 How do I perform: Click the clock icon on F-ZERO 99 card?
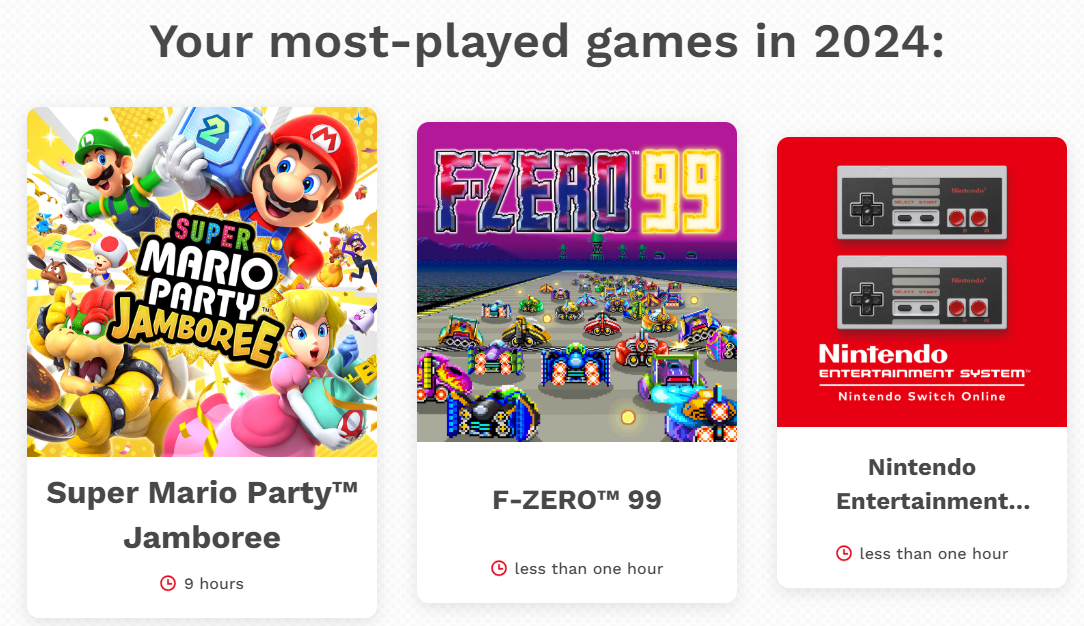(x=498, y=568)
